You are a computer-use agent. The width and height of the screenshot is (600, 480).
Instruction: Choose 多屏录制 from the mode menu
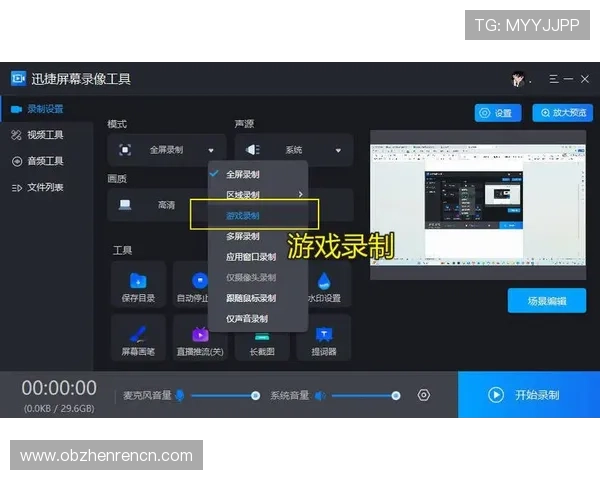[x=258, y=236]
